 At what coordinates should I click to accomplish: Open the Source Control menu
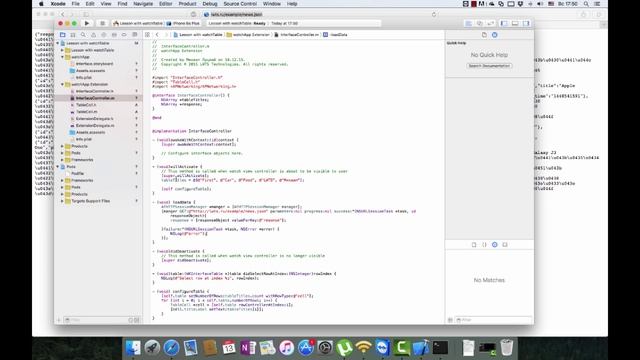coord(240,4)
